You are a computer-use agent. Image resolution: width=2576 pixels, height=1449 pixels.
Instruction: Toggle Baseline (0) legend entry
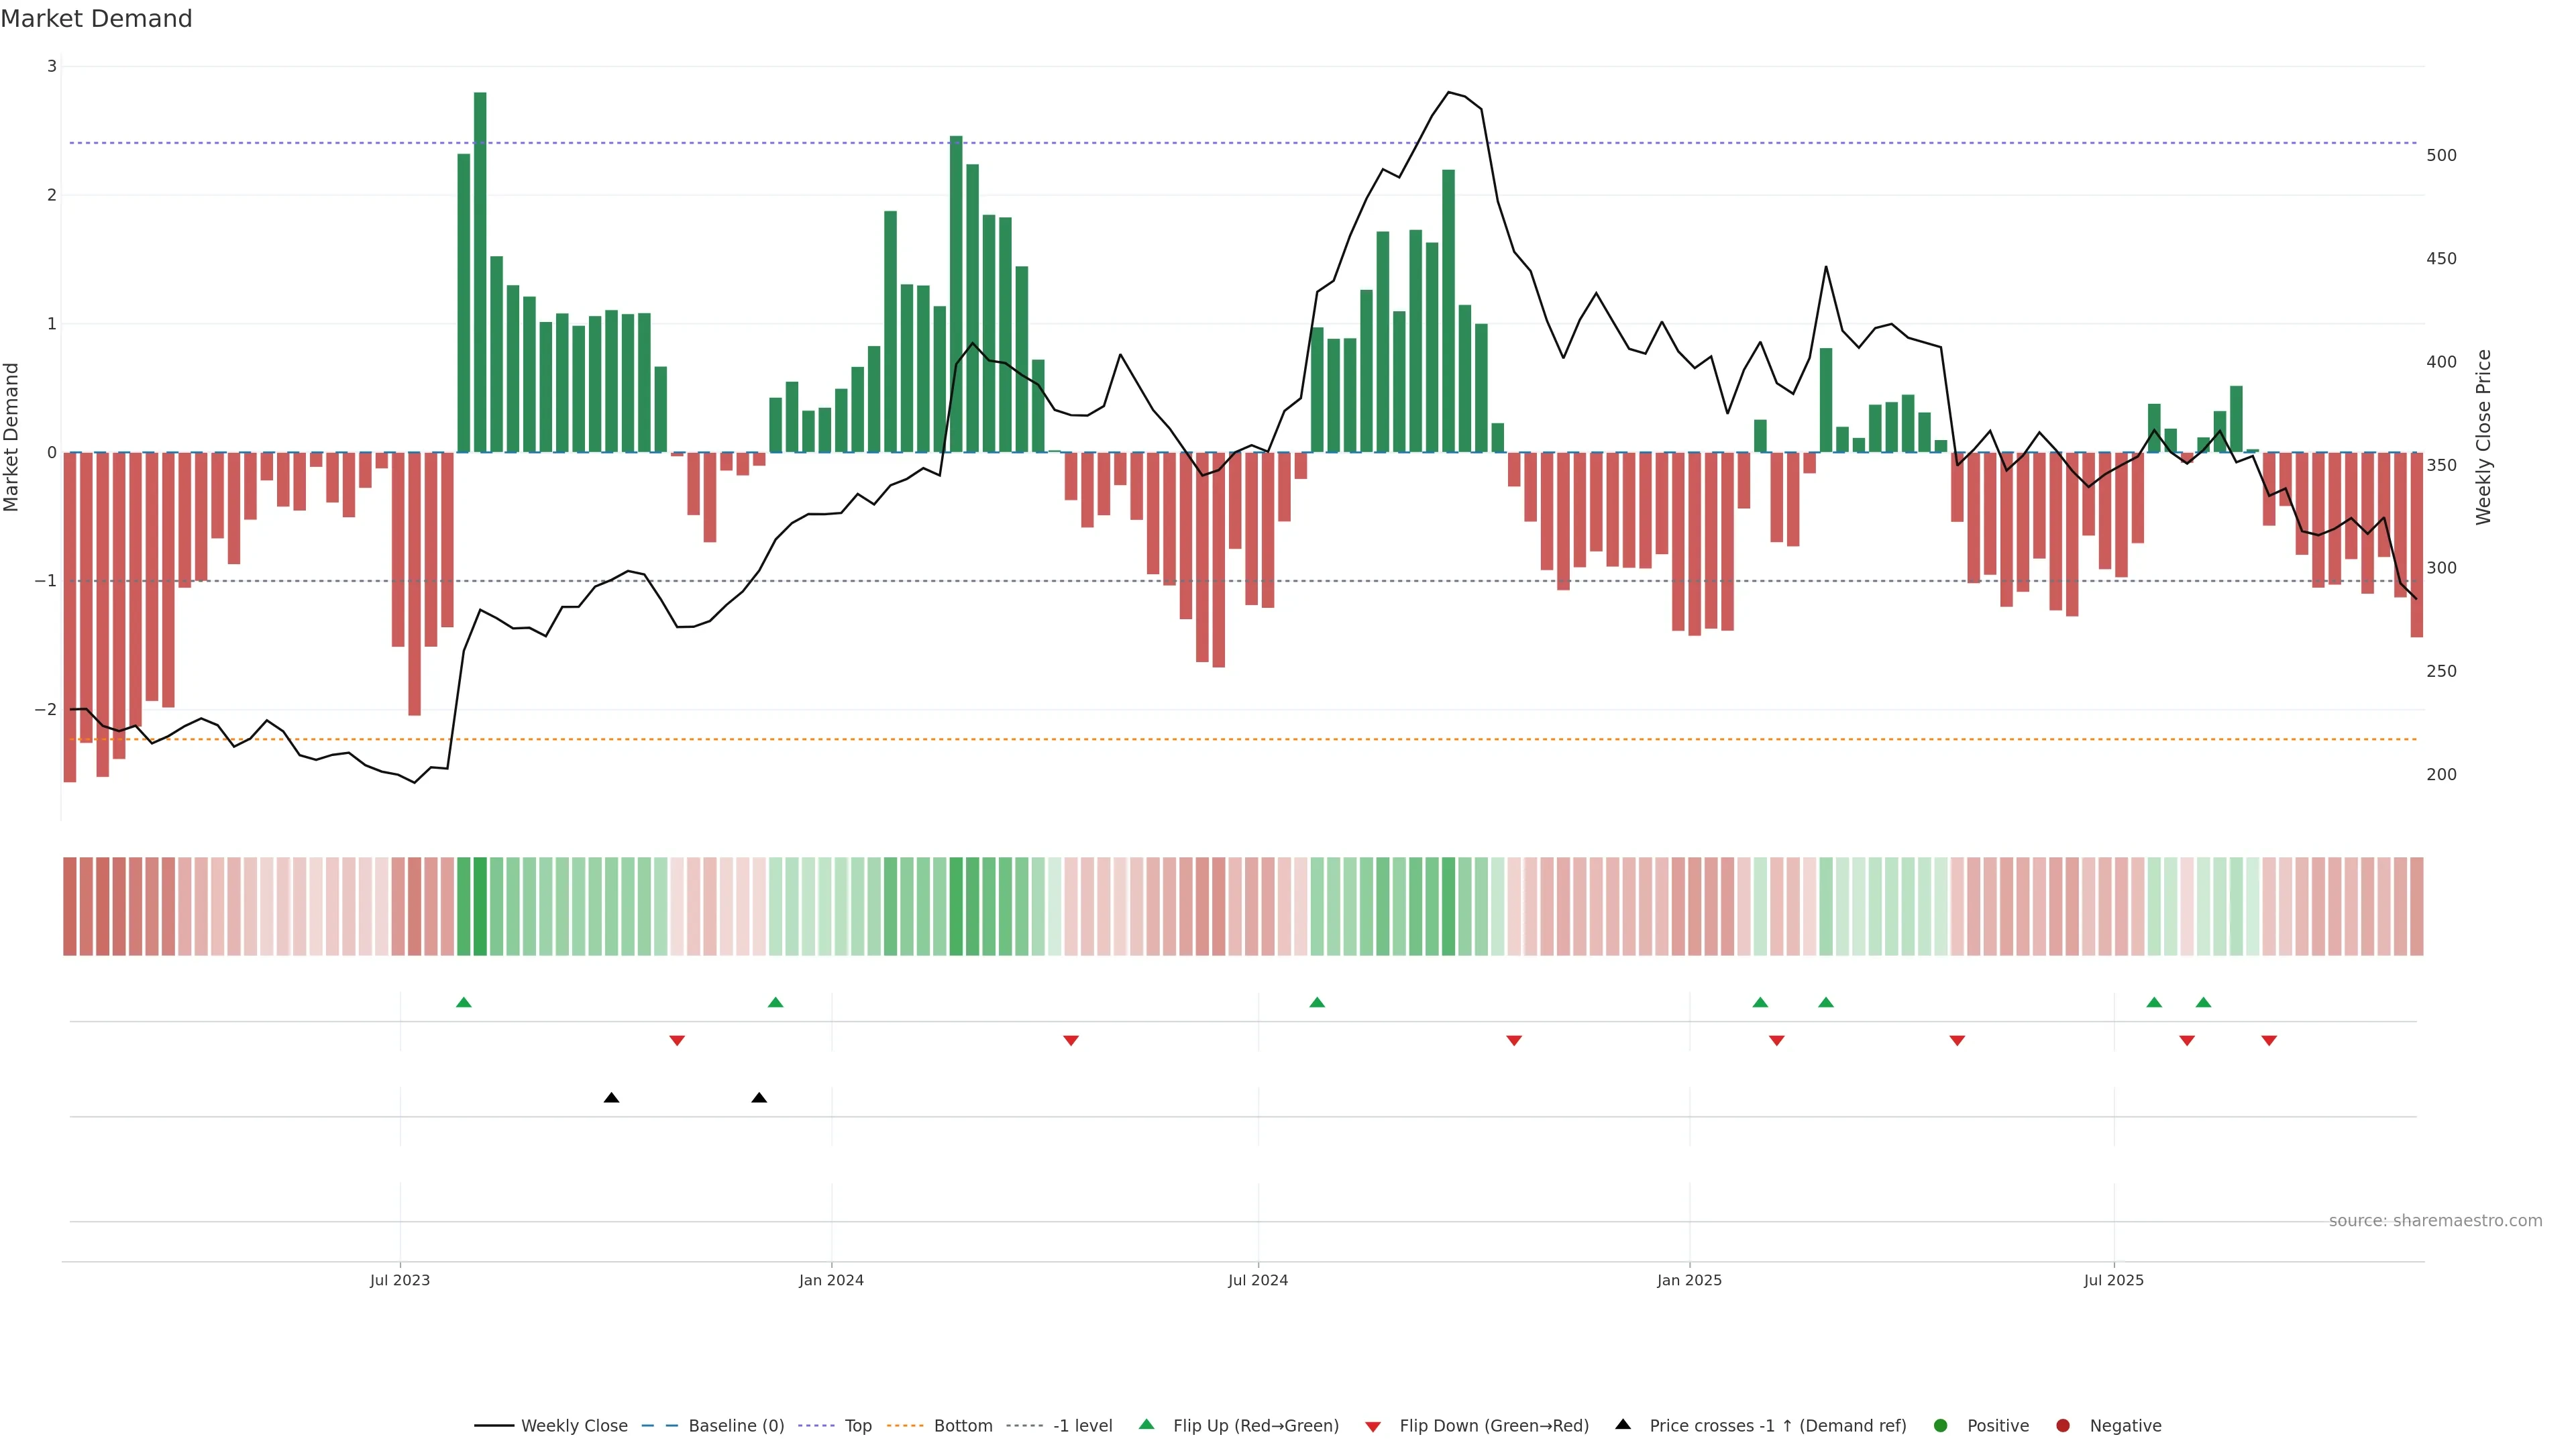(x=735, y=1426)
